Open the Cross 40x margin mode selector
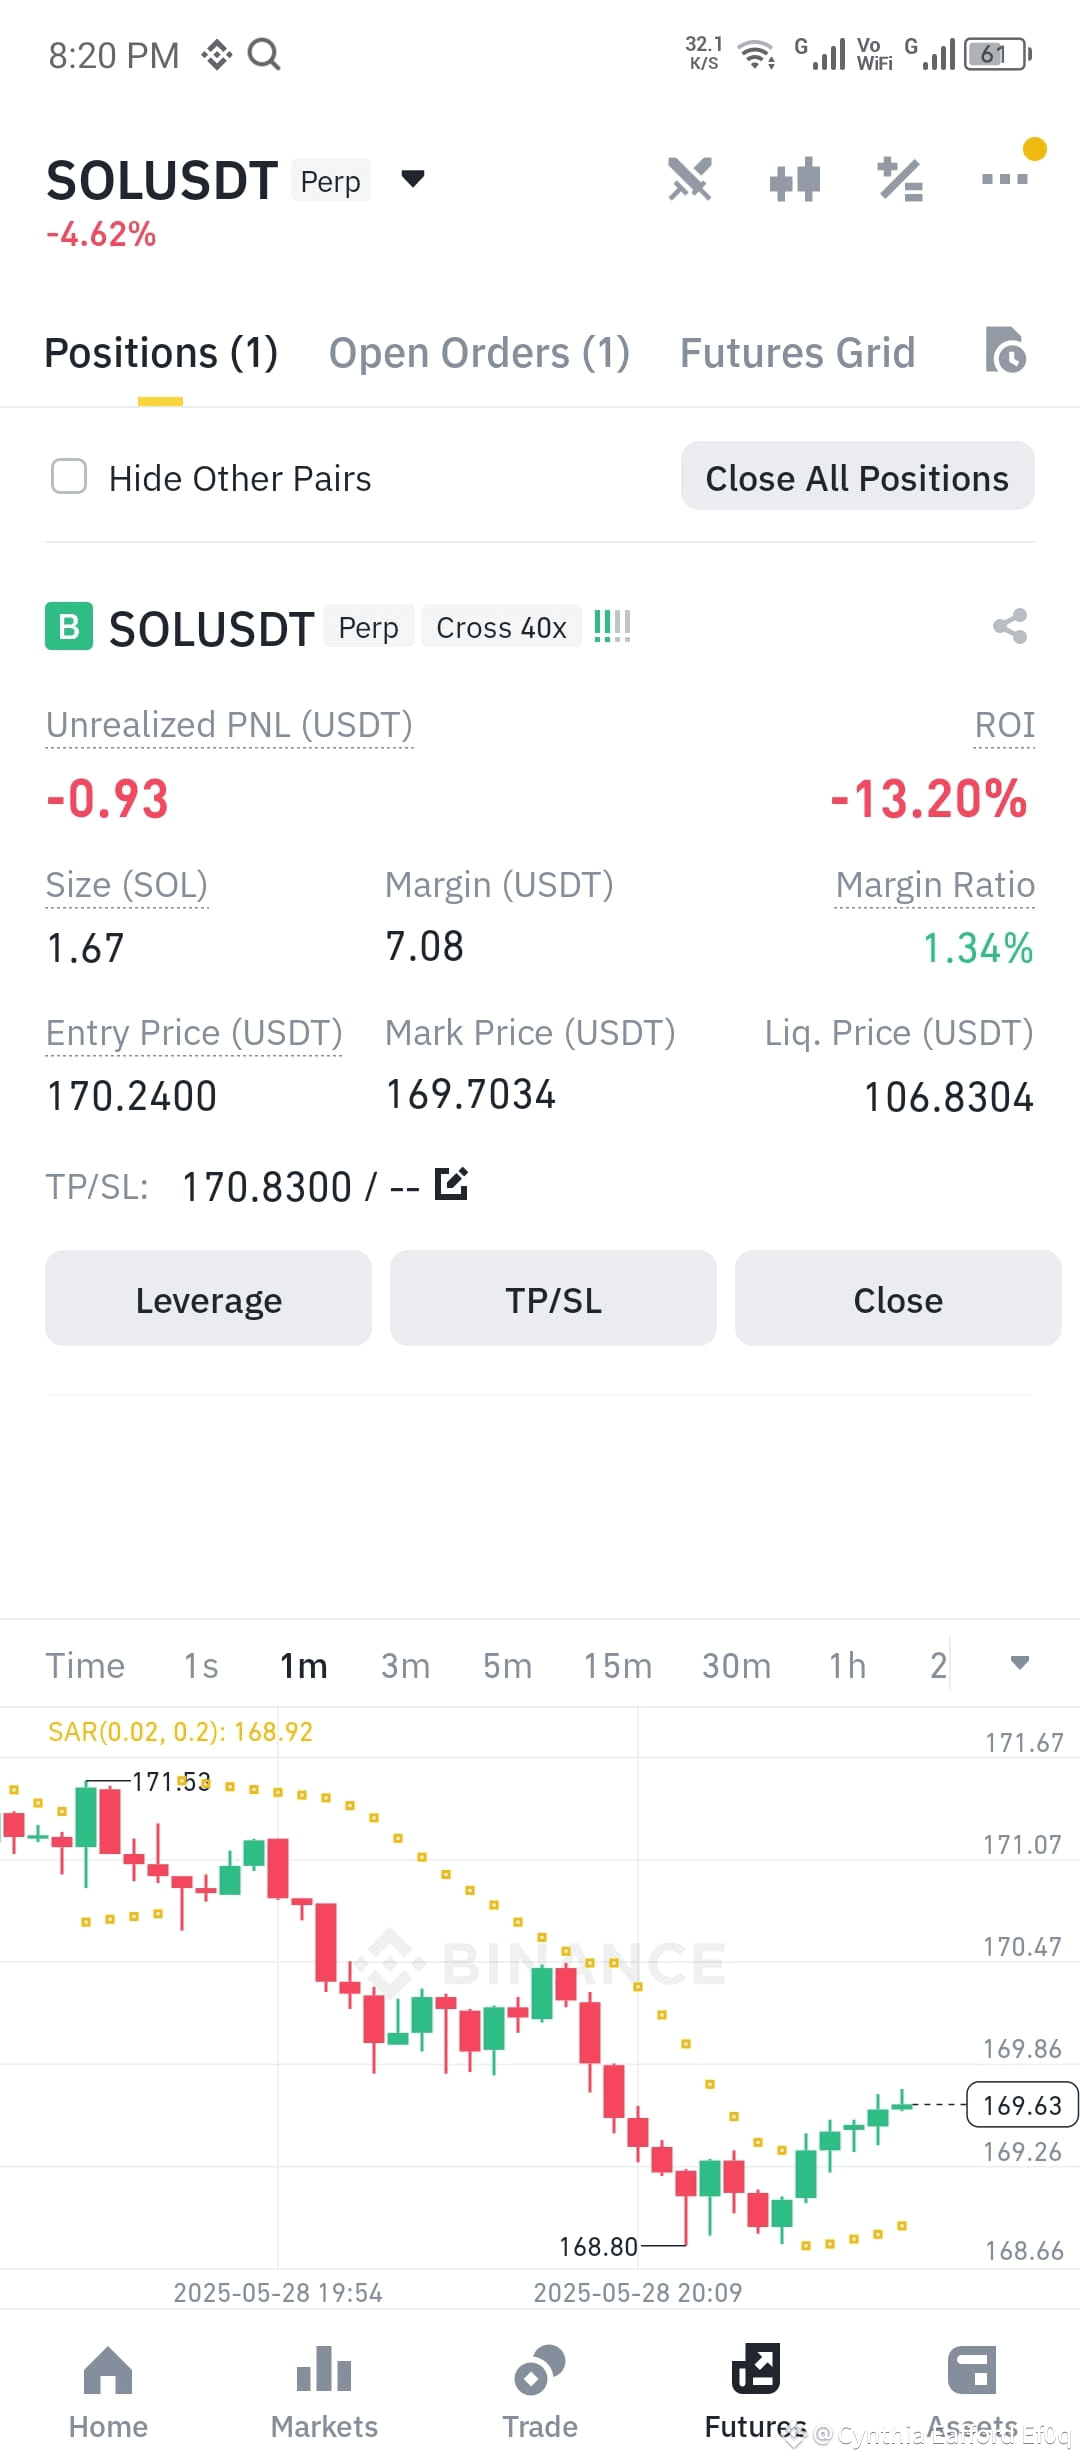 click(x=501, y=627)
